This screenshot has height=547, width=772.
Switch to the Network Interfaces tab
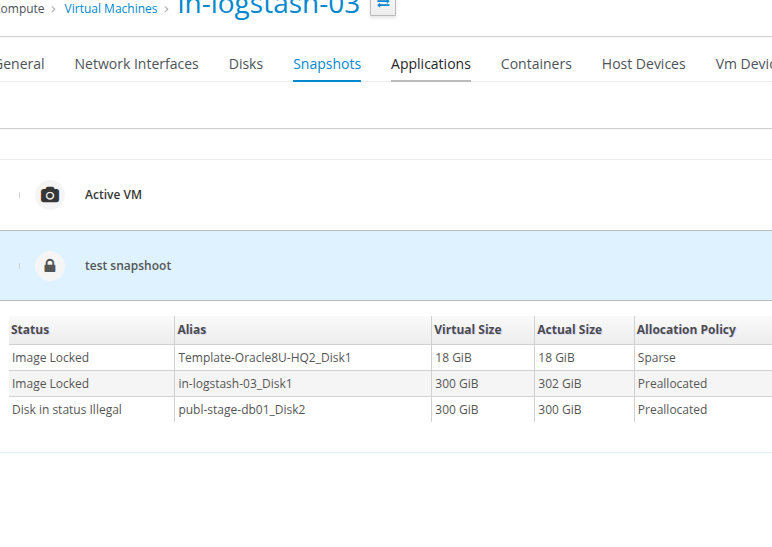[x=136, y=64]
